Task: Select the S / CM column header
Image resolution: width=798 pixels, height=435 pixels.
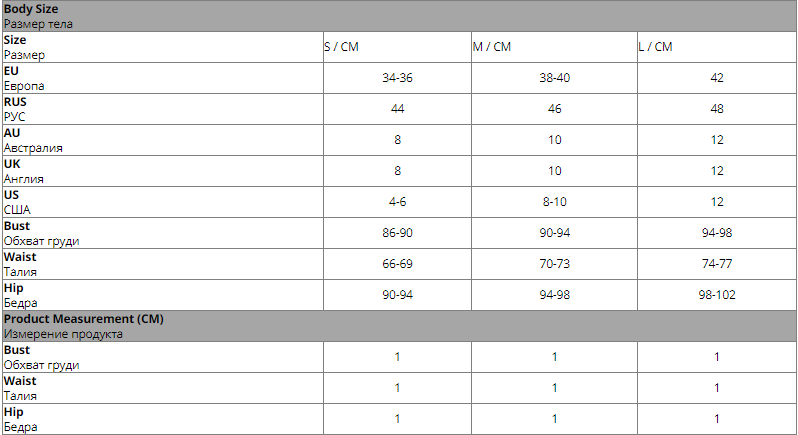Action: coord(397,47)
